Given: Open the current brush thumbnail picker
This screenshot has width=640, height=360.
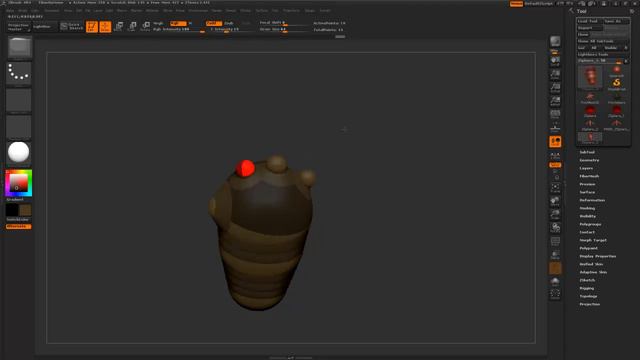Looking at the screenshot, I should point(19,47).
